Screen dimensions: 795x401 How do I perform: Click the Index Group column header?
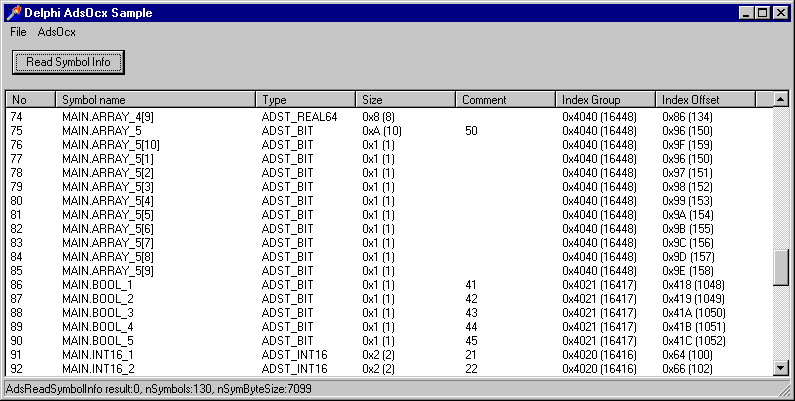click(x=605, y=100)
